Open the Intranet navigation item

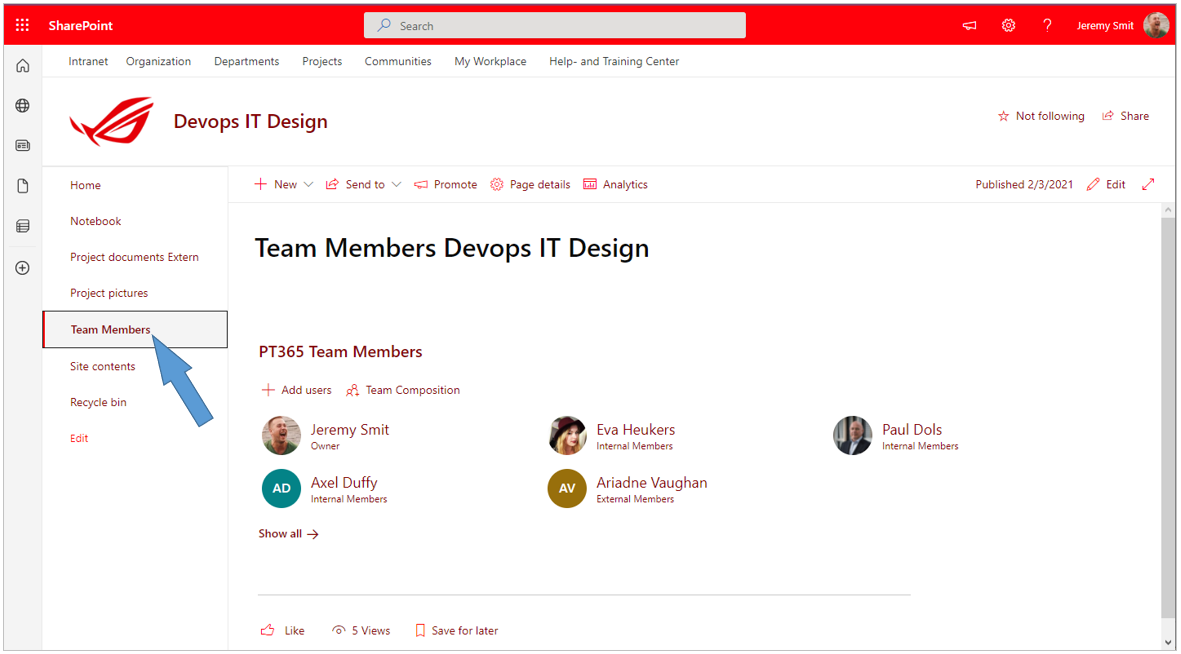point(88,62)
